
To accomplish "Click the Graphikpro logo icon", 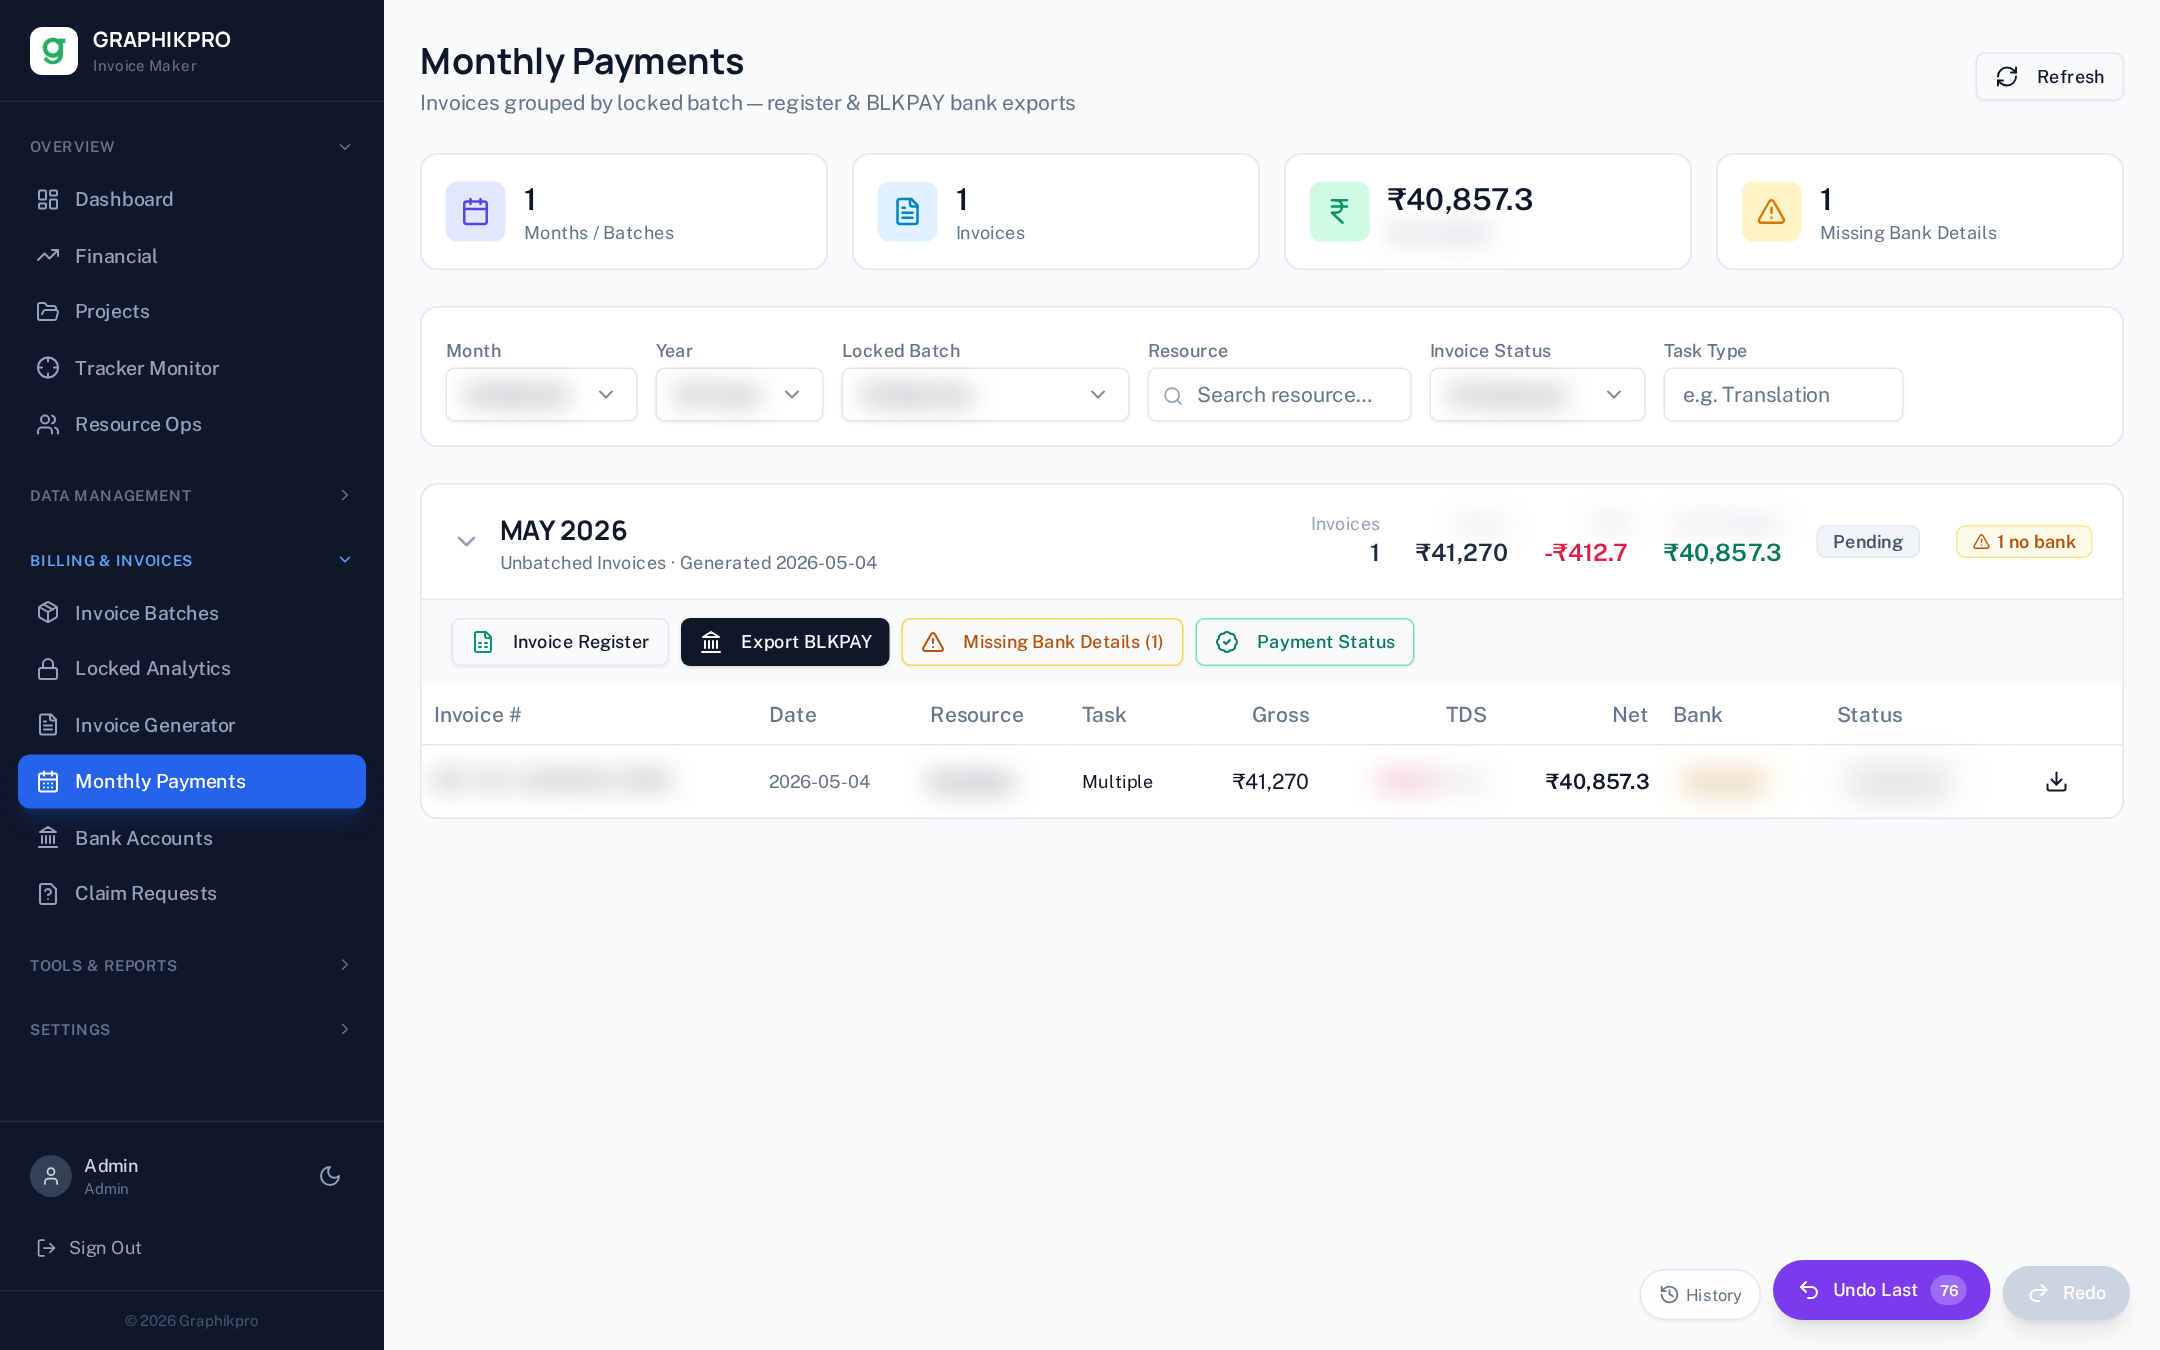I will click(54, 51).
